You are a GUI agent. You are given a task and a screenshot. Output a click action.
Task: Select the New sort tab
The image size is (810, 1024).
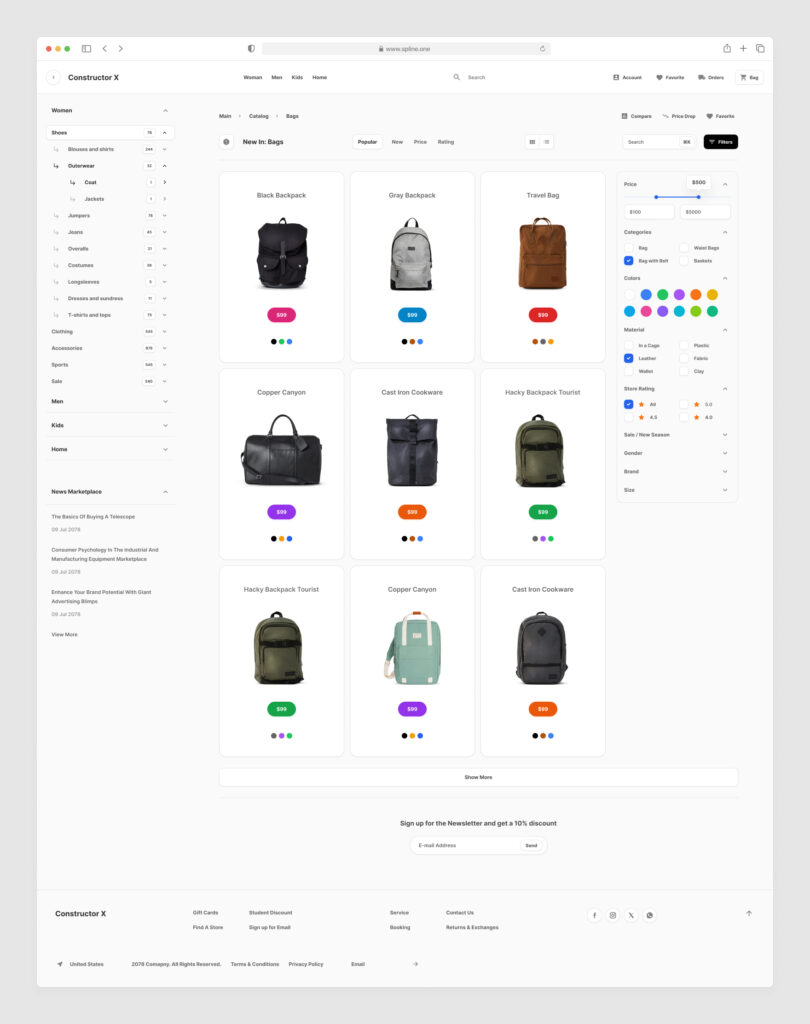[x=397, y=142]
